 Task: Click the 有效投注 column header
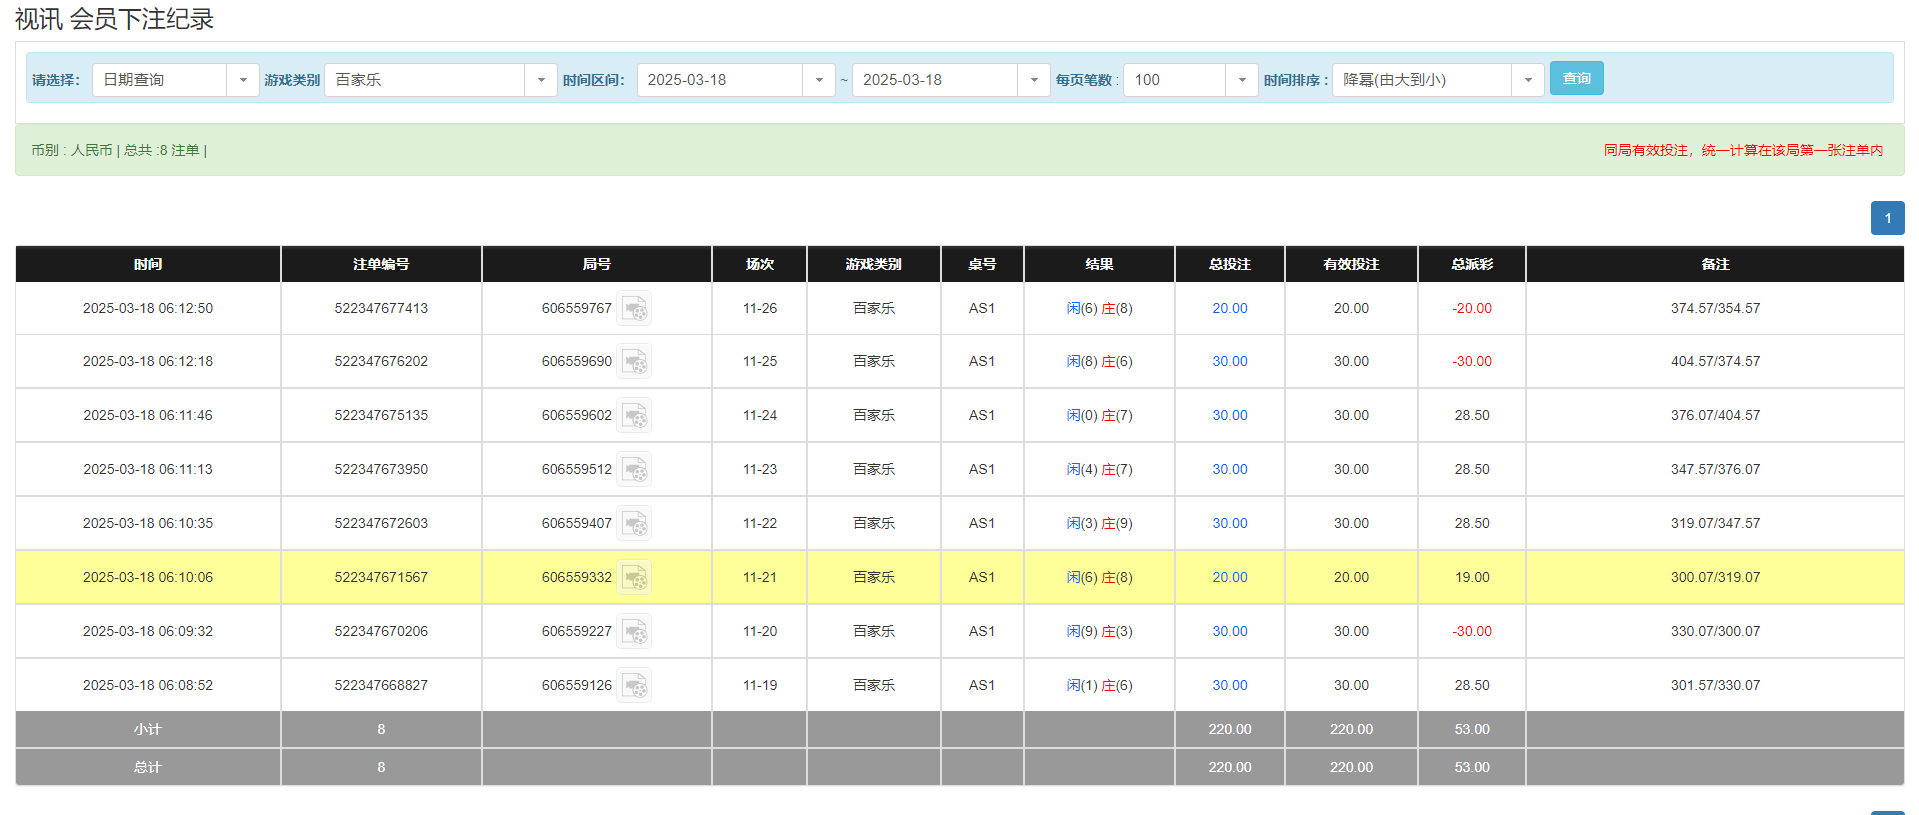pyautogui.click(x=1351, y=264)
